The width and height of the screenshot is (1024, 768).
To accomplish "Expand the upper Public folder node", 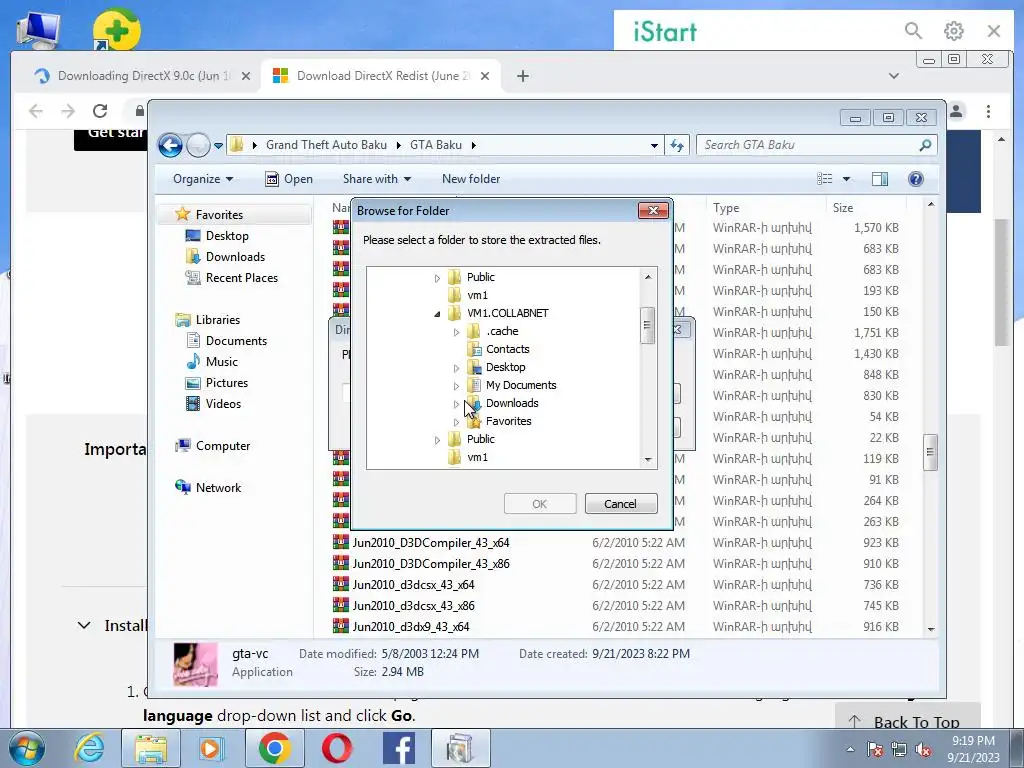I will [437, 278].
